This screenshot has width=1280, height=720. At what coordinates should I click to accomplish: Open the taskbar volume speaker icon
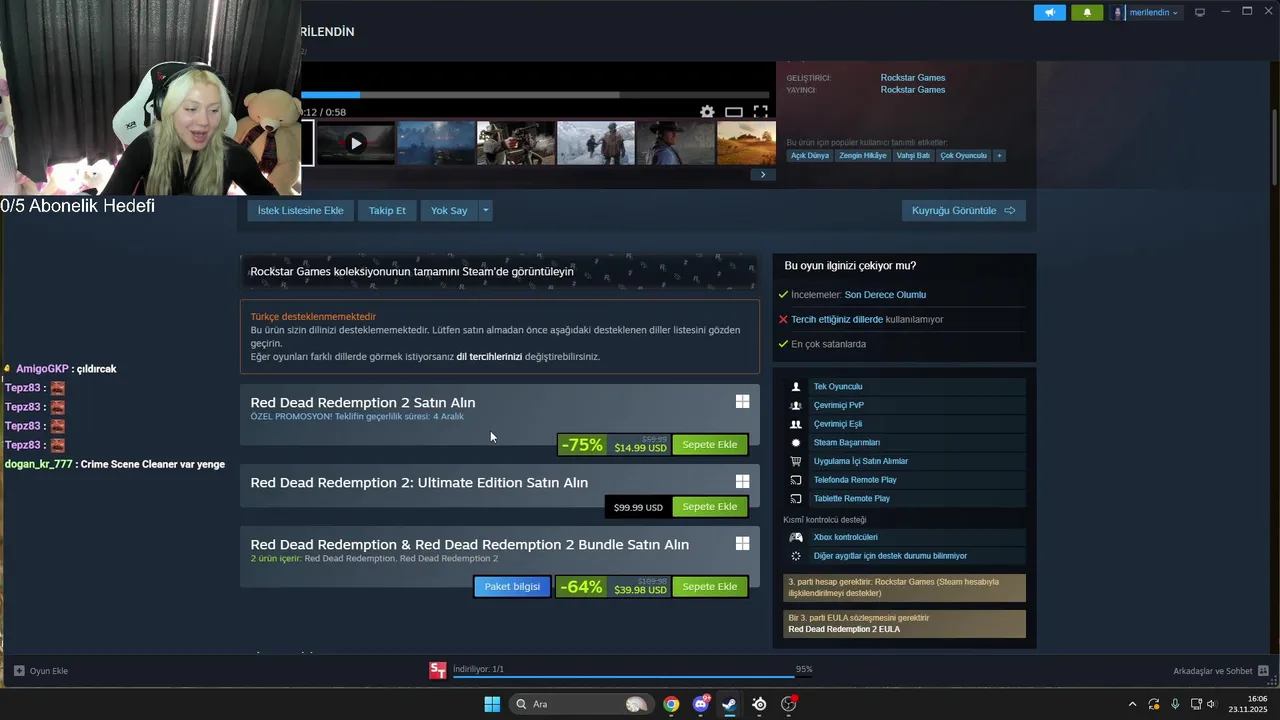tap(1212, 704)
